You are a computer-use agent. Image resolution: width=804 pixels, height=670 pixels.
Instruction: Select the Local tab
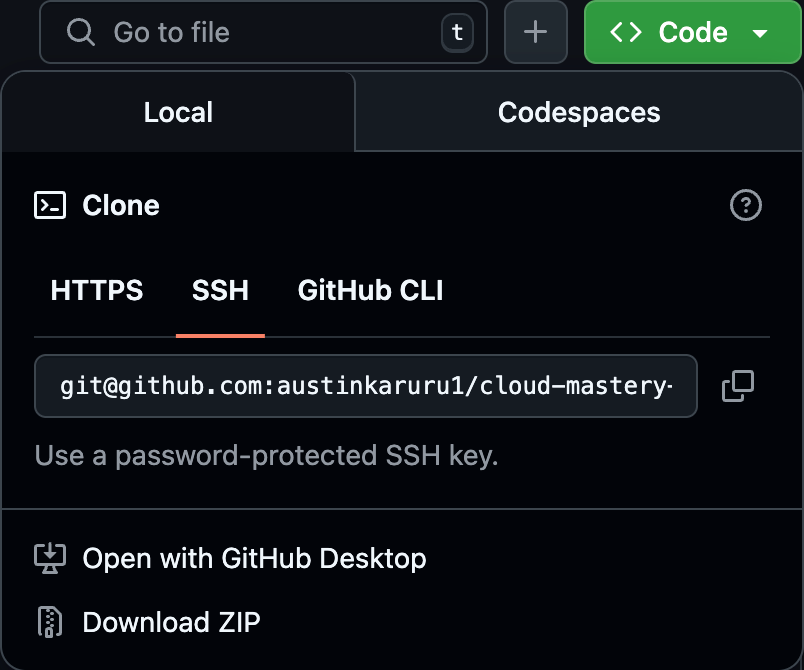click(178, 112)
